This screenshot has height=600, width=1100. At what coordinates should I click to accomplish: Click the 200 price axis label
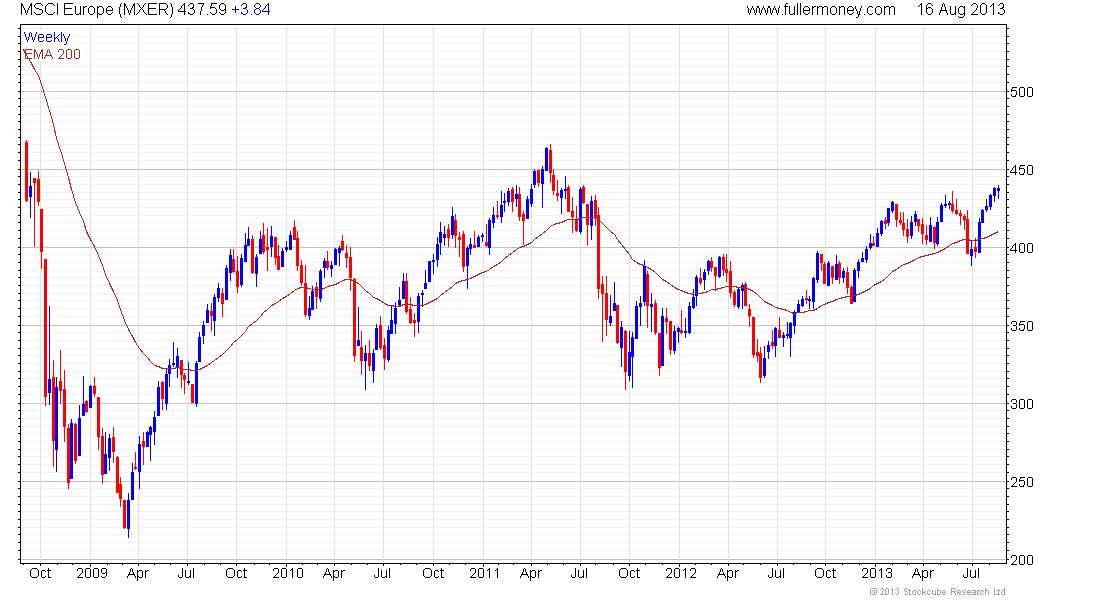click(x=1021, y=560)
